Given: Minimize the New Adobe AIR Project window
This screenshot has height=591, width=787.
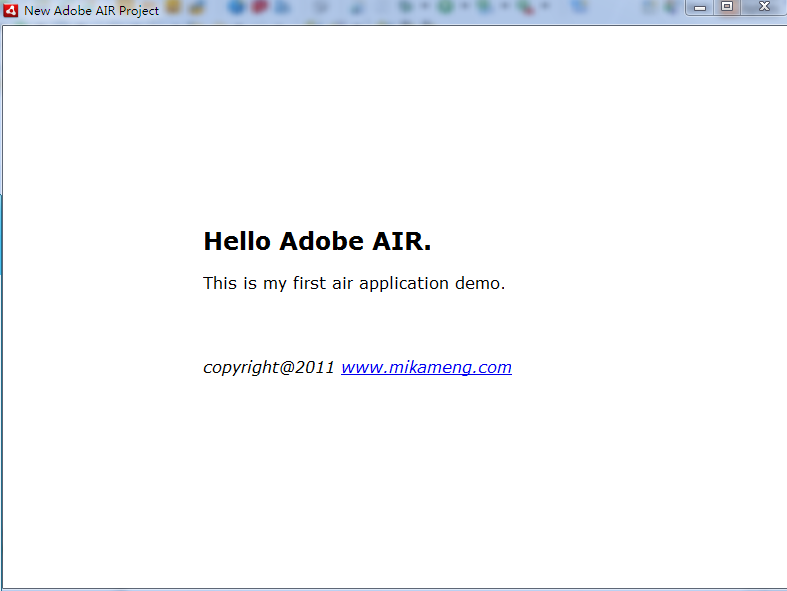Looking at the screenshot, I should click(700, 8).
